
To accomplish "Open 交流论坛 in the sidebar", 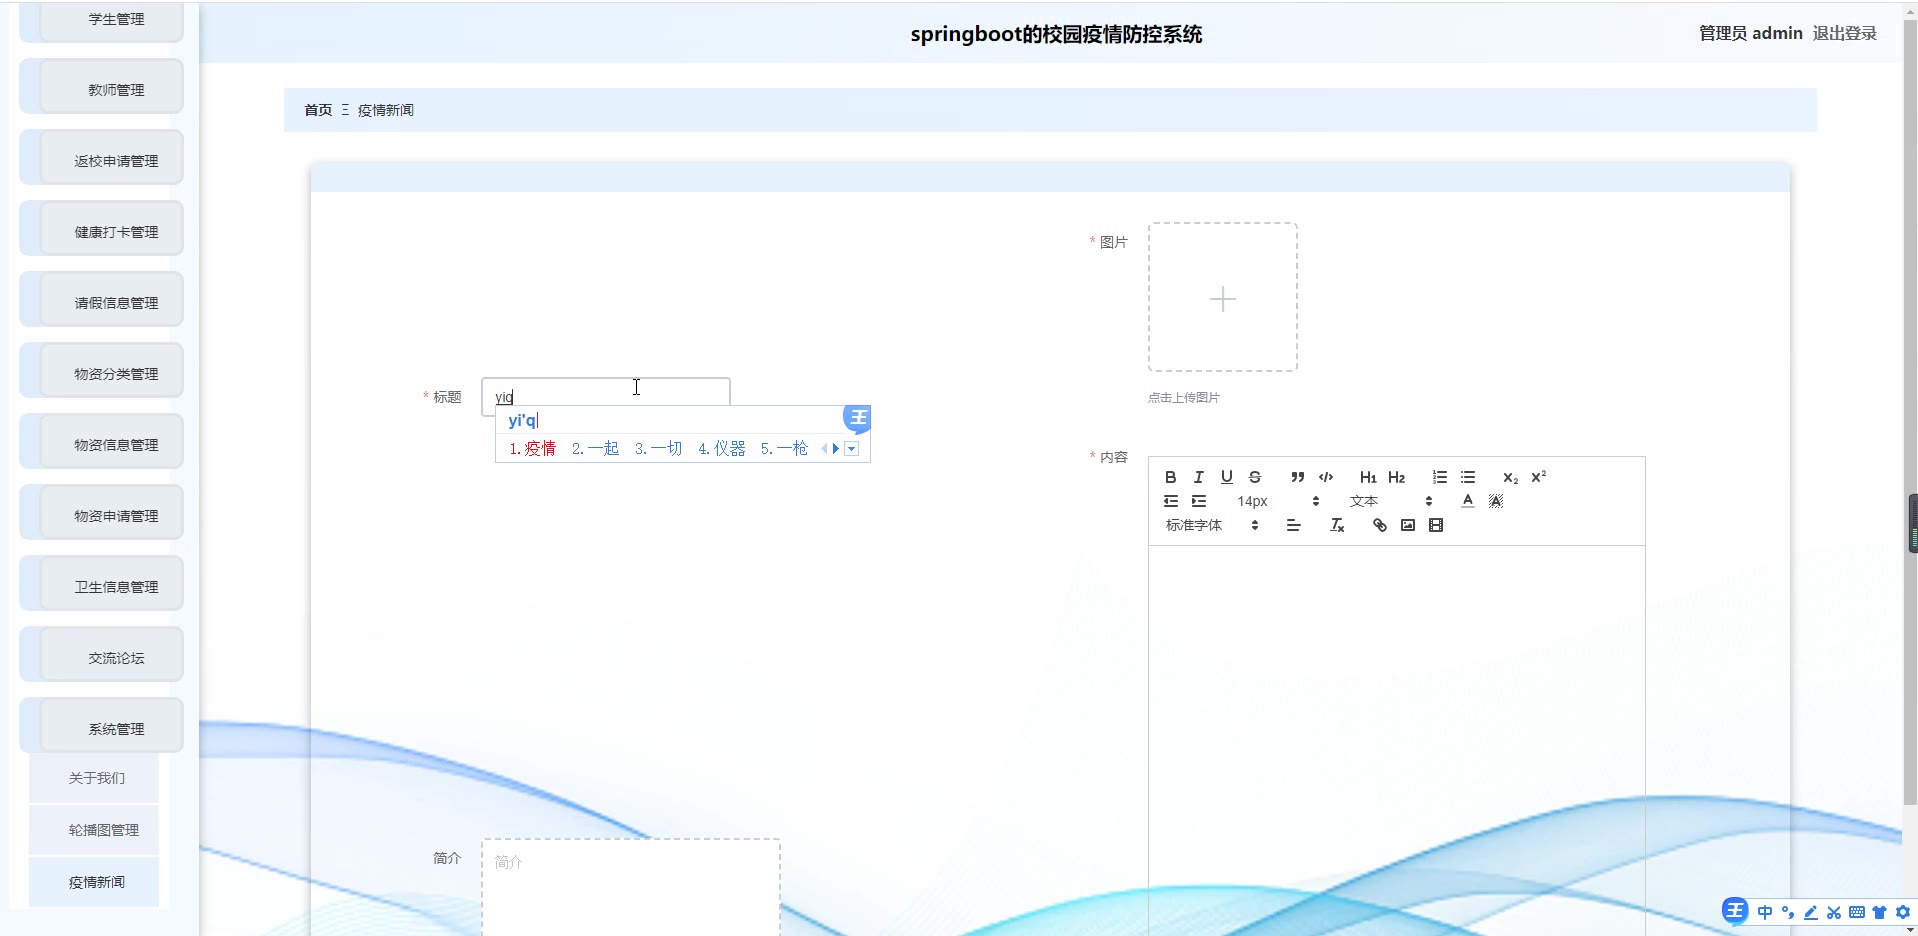I will [101, 654].
